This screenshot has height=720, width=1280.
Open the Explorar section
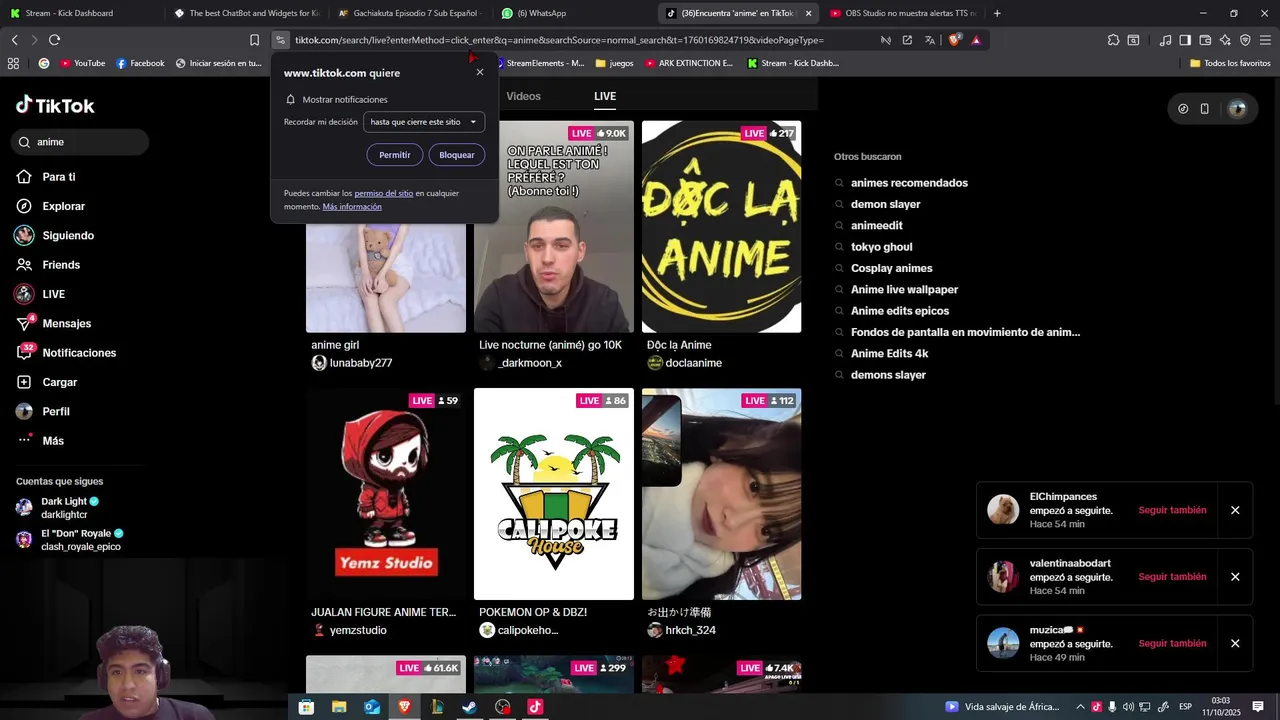tap(50, 206)
